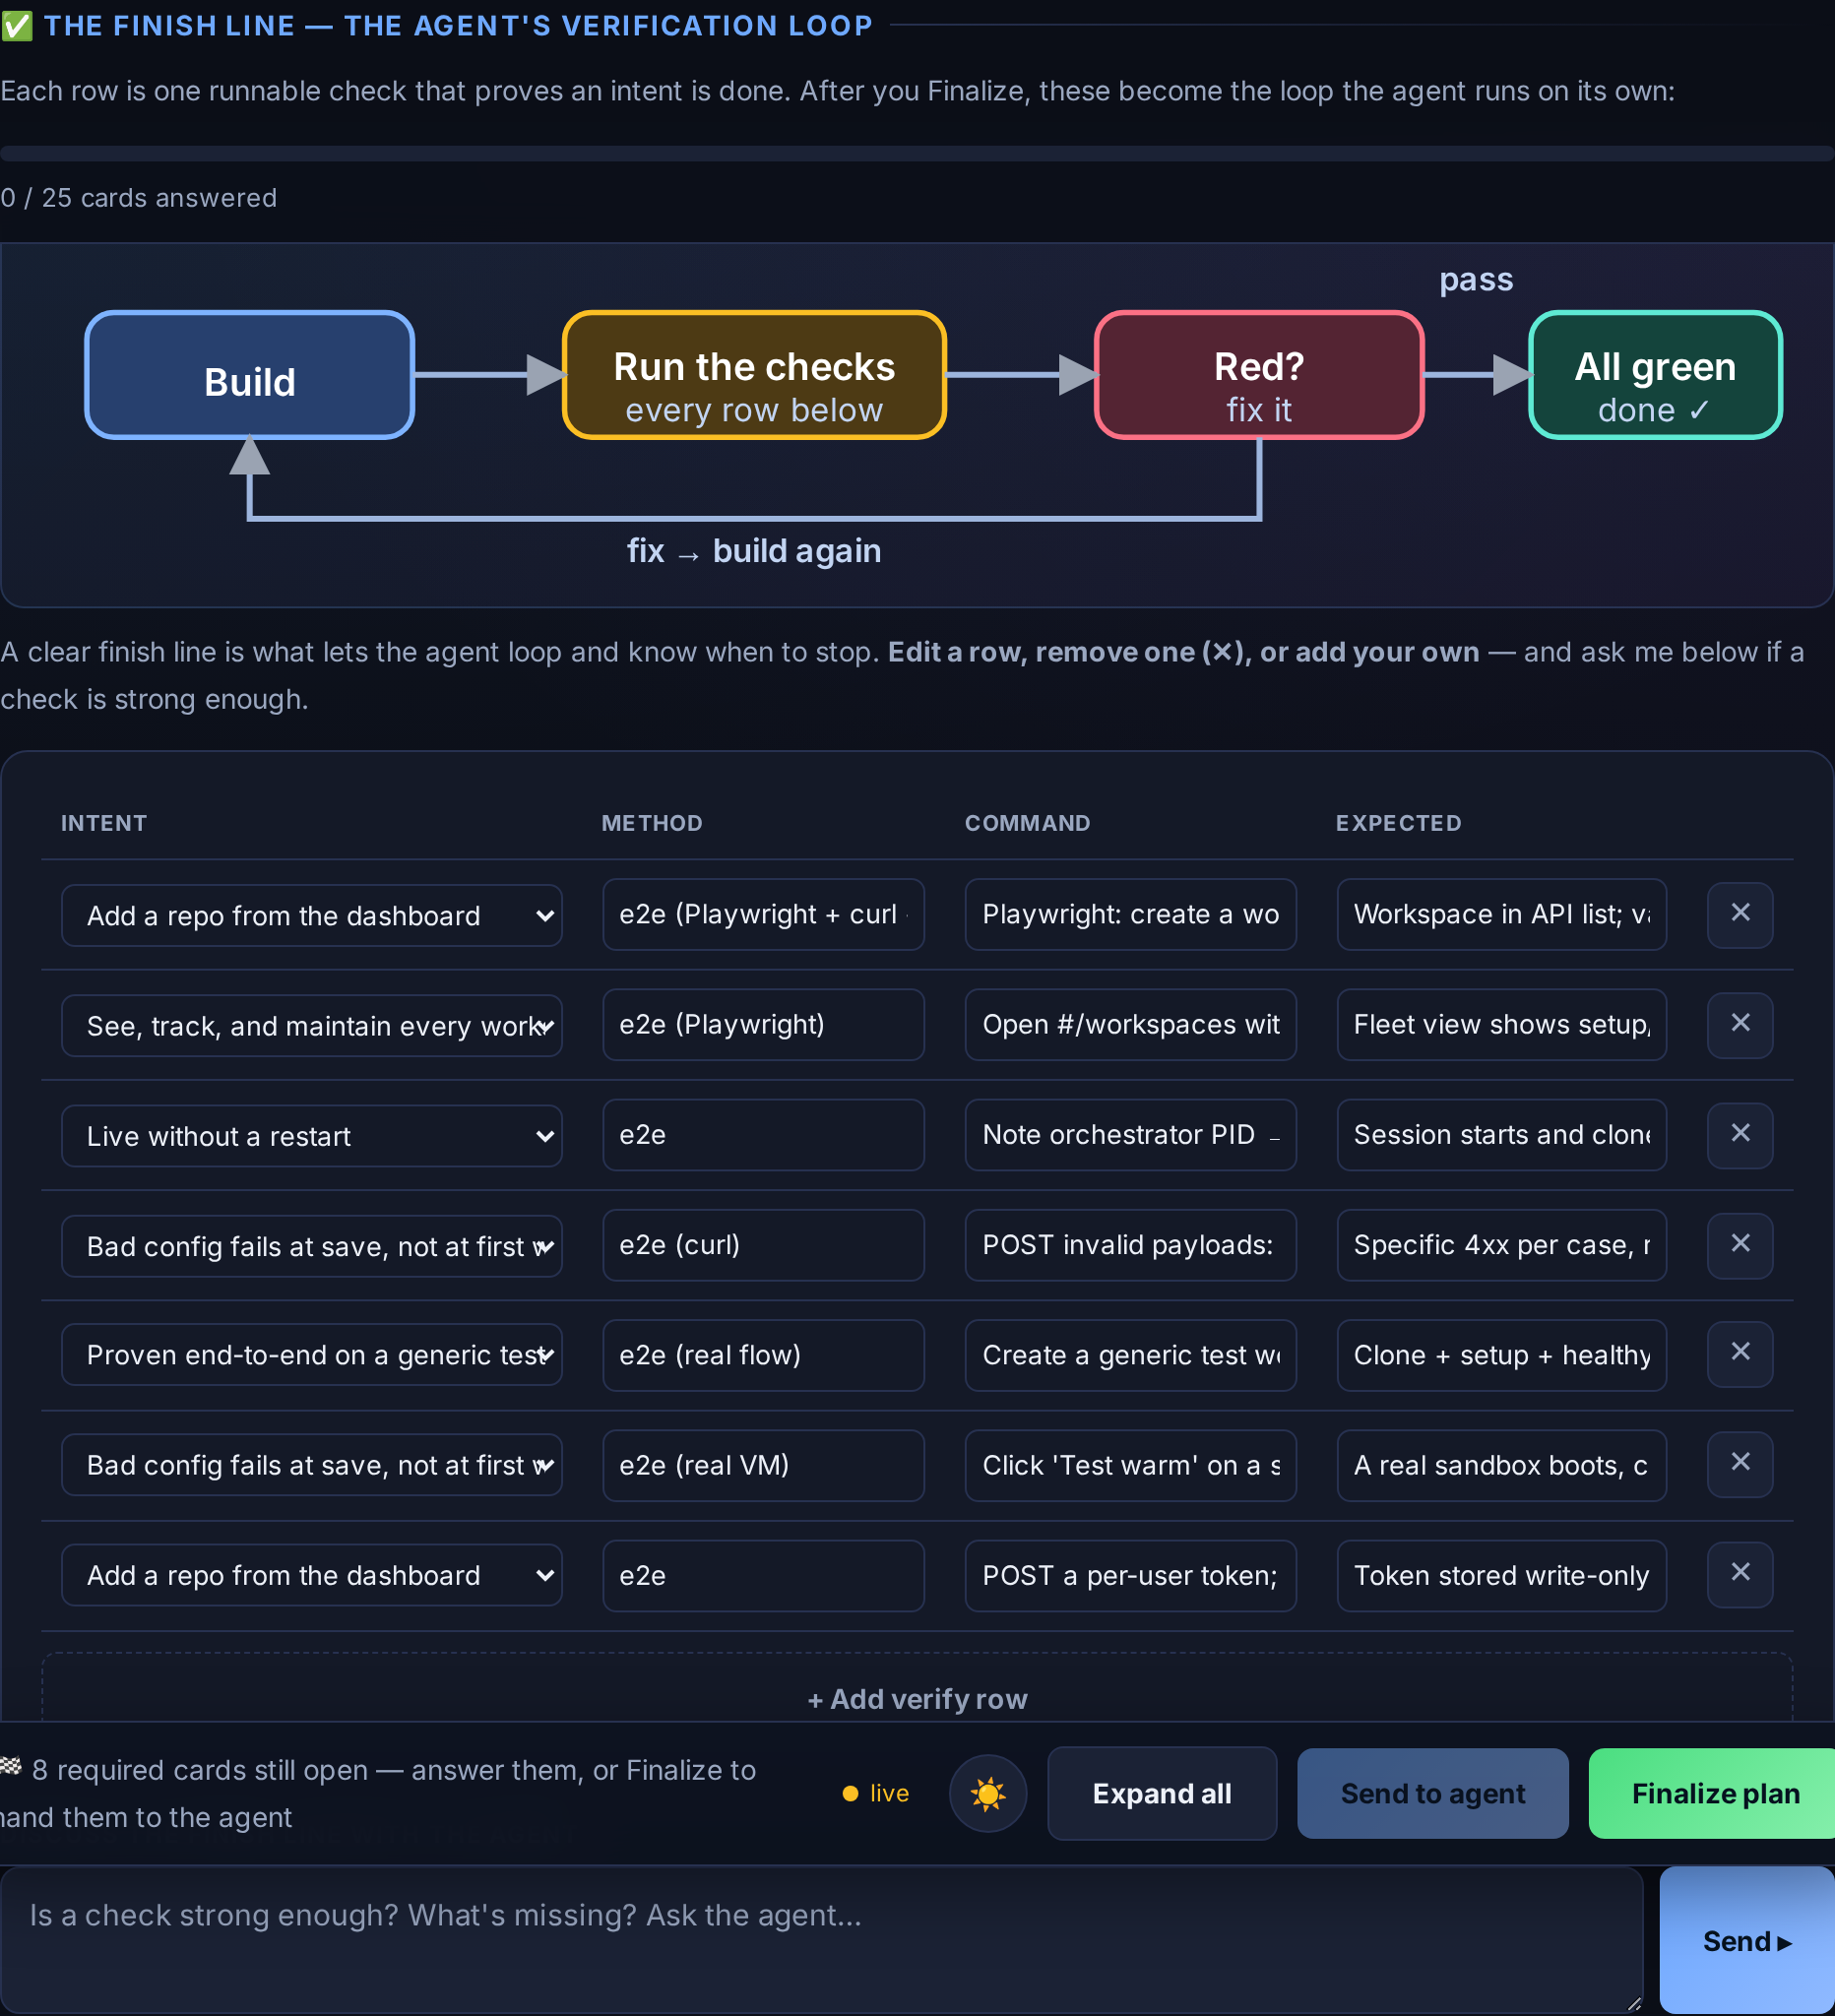Viewport: 1835px width, 2016px height.
Task: Open 'See, track, and maintain every work' dropdown
Action: click(x=311, y=1025)
